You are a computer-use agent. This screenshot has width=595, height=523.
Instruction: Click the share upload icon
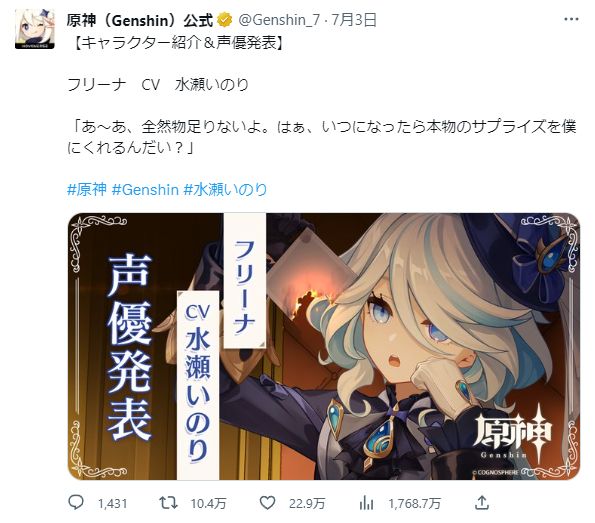click(x=481, y=503)
